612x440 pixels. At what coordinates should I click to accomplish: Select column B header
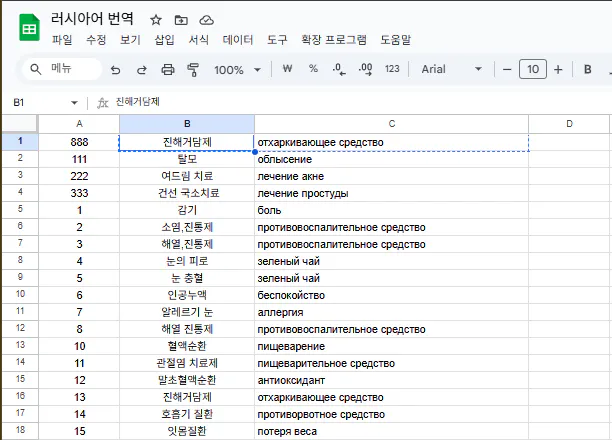(187, 124)
